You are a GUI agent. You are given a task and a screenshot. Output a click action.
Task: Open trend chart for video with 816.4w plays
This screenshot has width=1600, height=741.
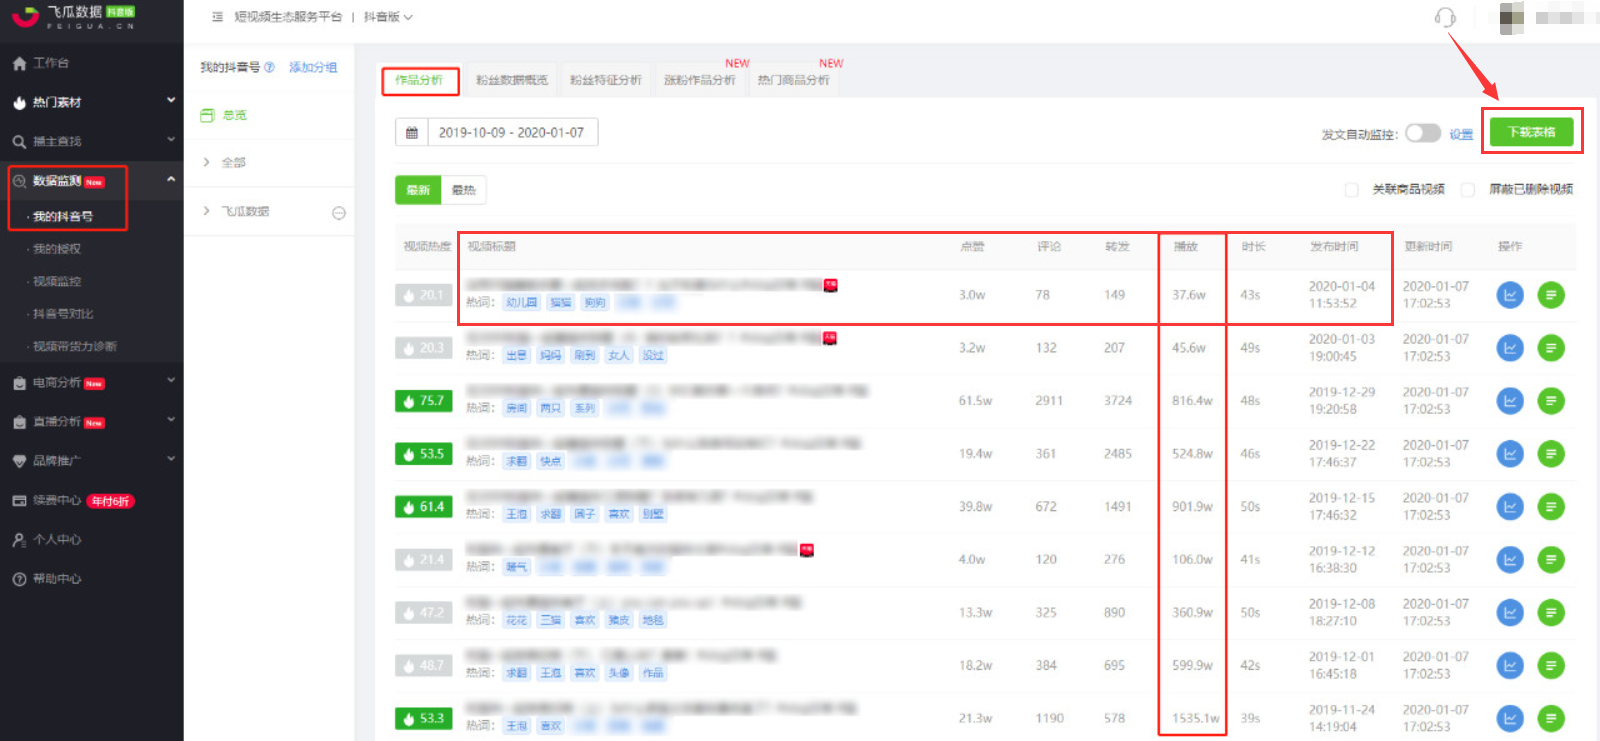(x=1510, y=401)
